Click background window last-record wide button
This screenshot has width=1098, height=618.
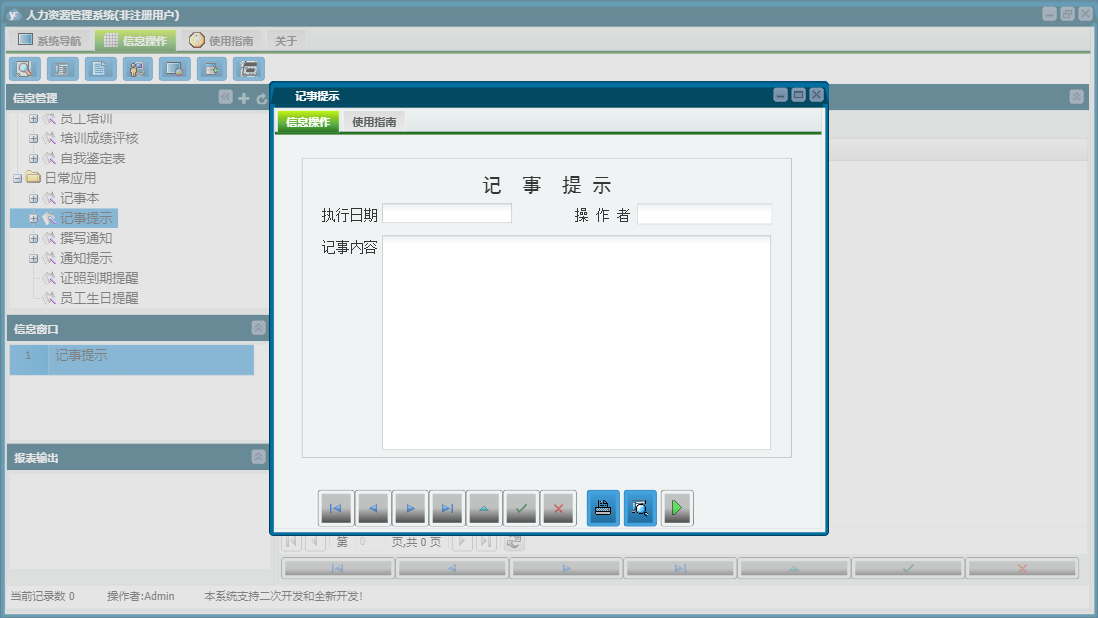tap(680, 568)
